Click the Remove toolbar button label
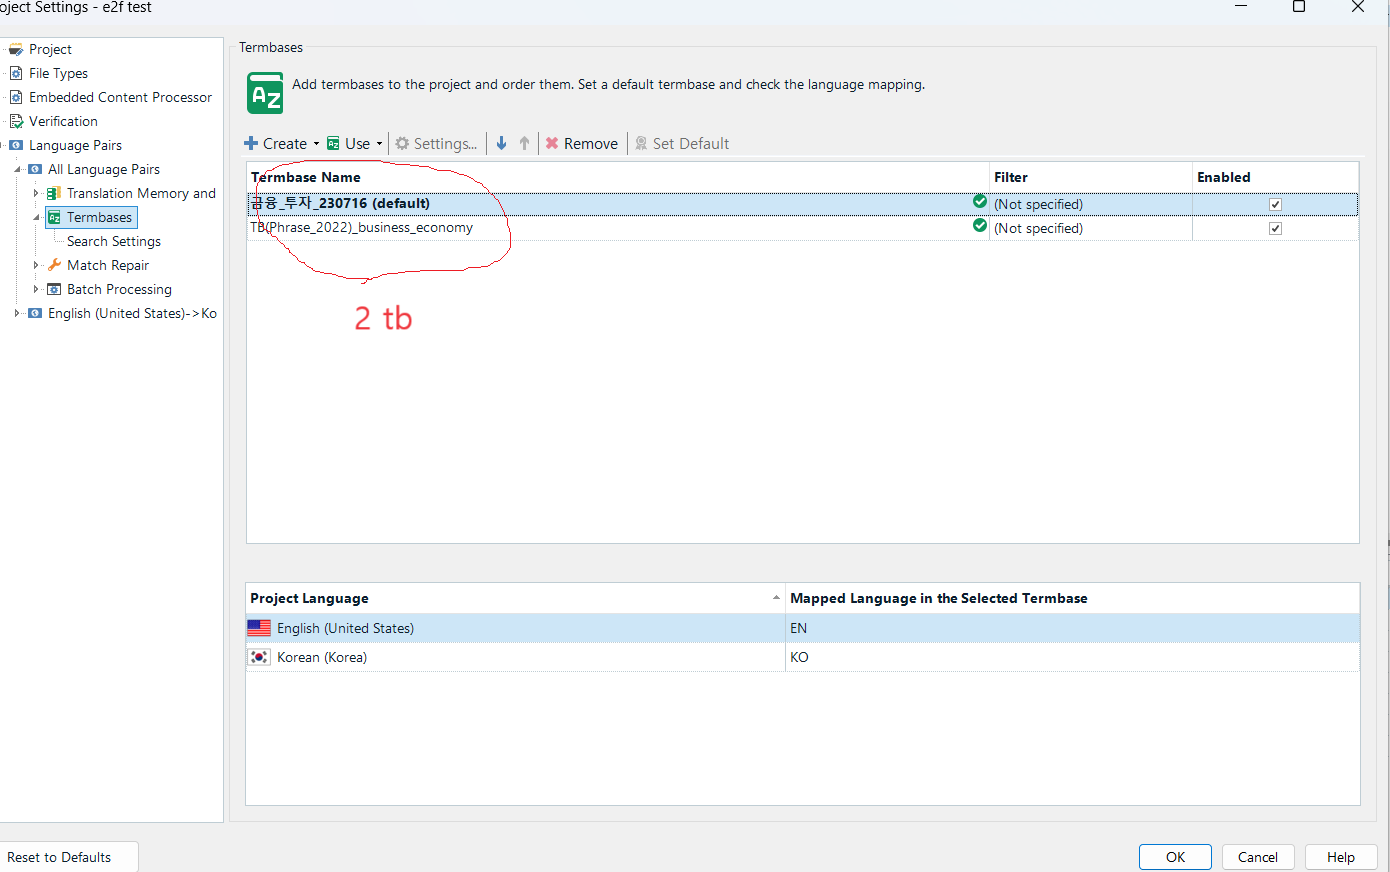The image size is (1390, 872). pos(590,143)
